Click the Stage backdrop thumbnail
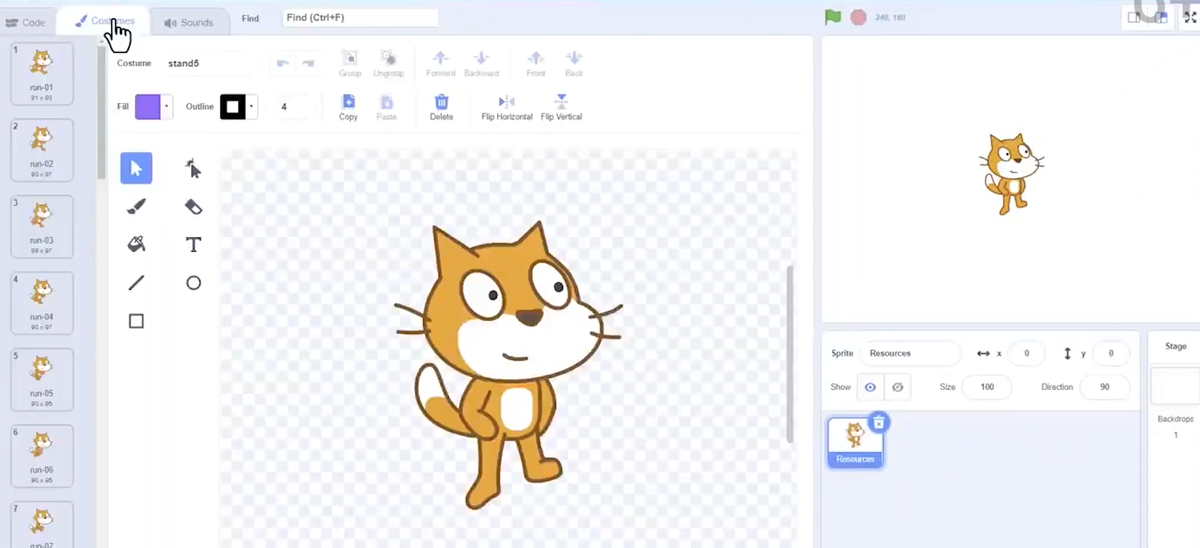Viewport: 1200px width, 548px height. (x=1175, y=386)
